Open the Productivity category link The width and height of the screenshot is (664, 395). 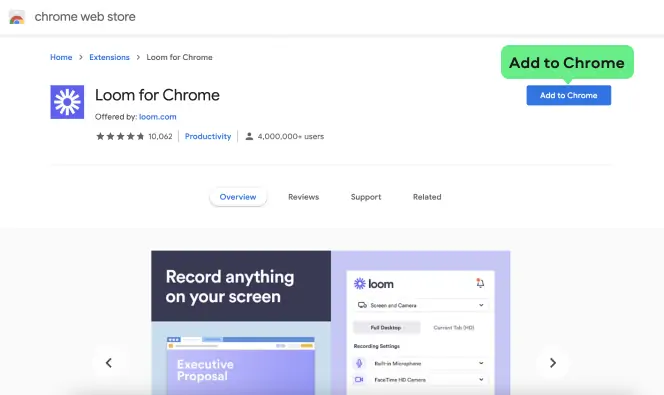[208, 136]
